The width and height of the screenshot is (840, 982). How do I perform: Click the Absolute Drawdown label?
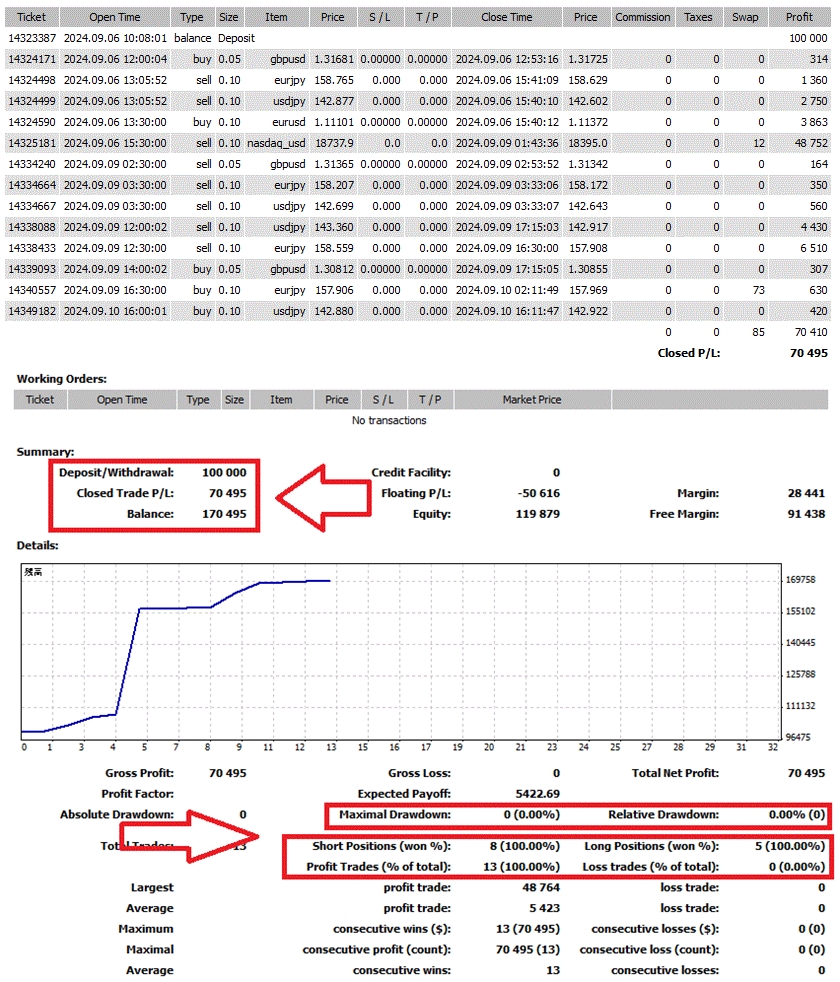click(x=117, y=815)
